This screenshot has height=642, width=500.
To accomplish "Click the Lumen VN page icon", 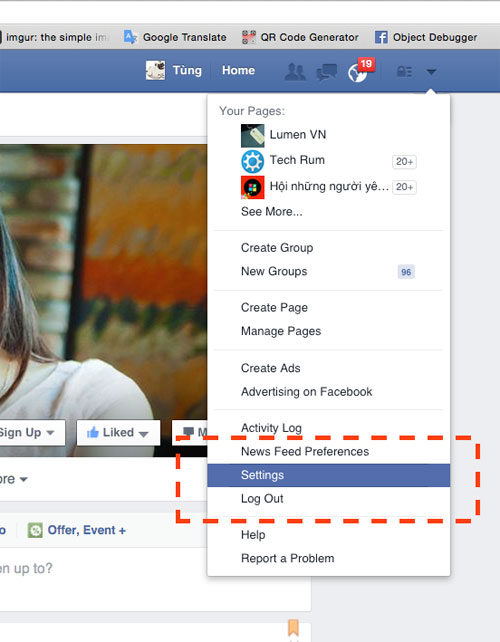I will (x=253, y=136).
